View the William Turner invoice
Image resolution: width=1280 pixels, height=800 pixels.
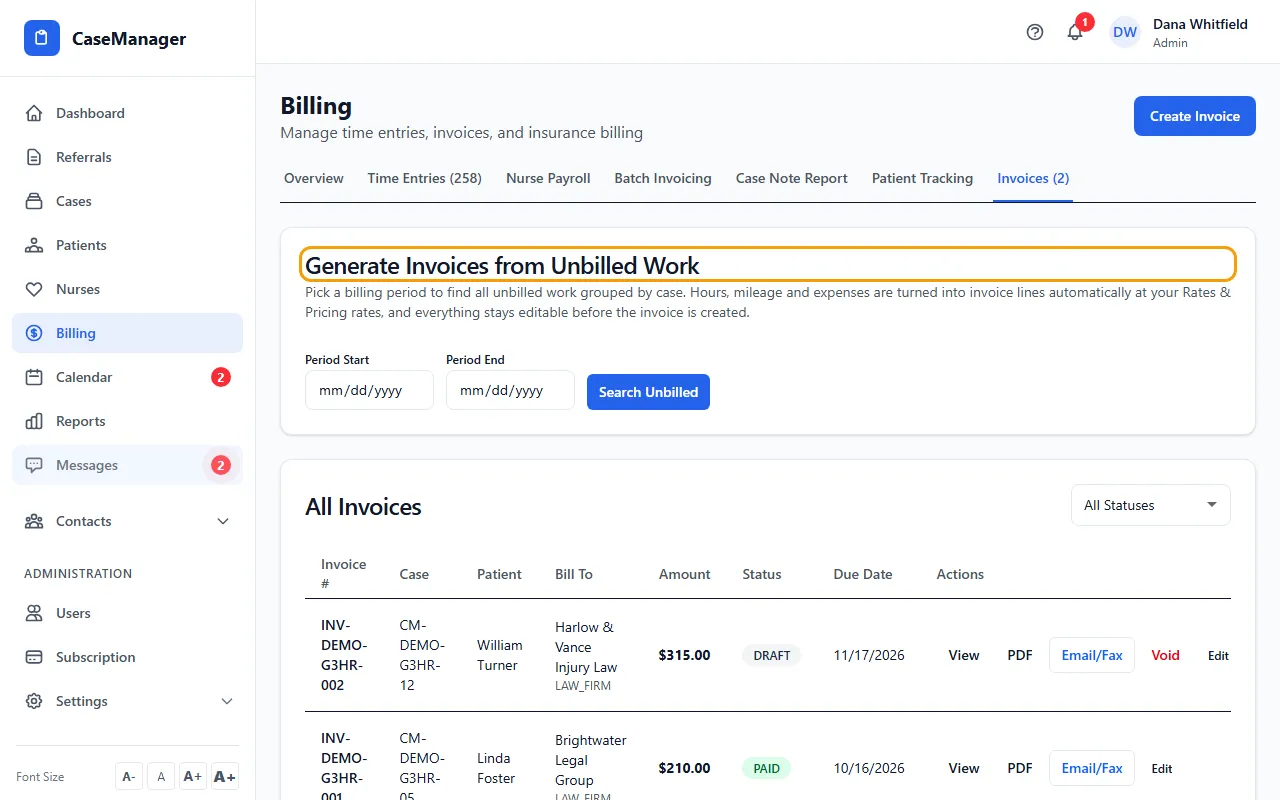point(964,655)
